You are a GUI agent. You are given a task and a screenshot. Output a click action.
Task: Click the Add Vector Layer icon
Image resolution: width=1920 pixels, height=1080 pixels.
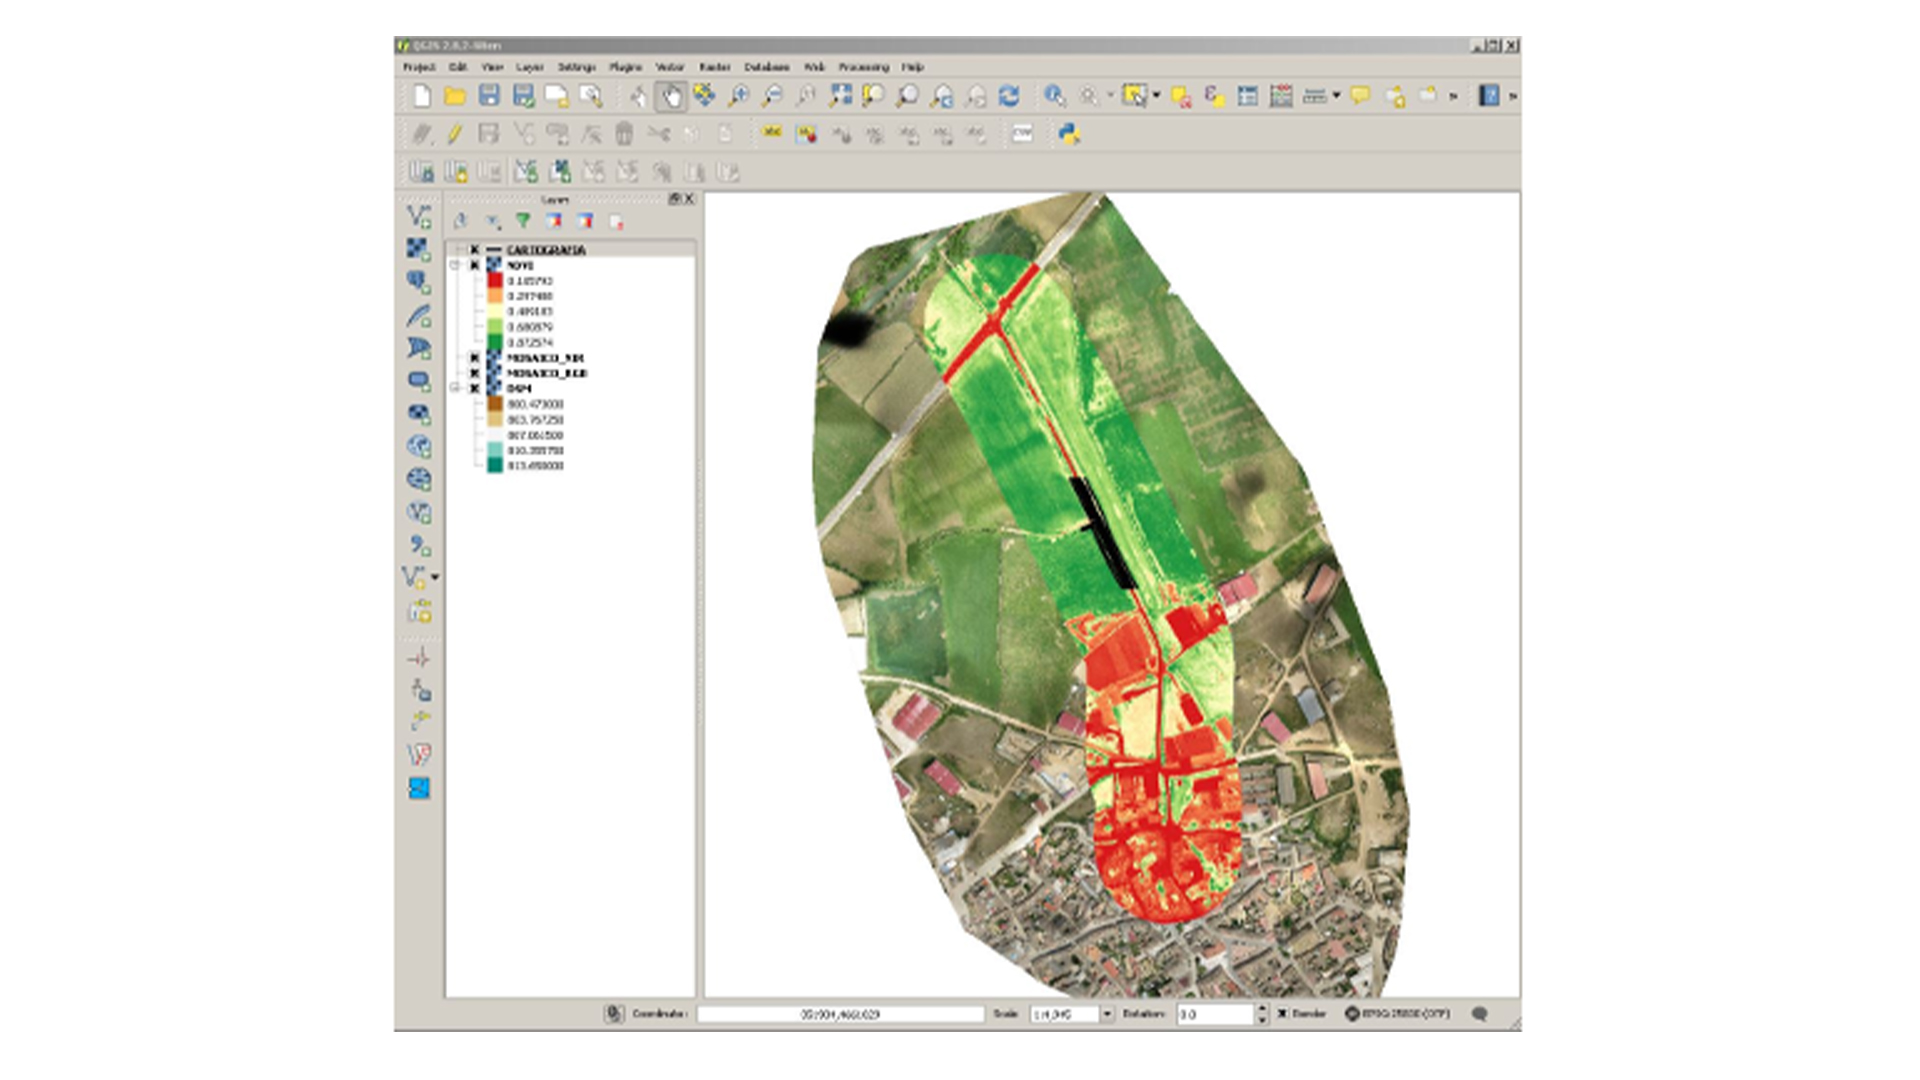[x=419, y=216]
